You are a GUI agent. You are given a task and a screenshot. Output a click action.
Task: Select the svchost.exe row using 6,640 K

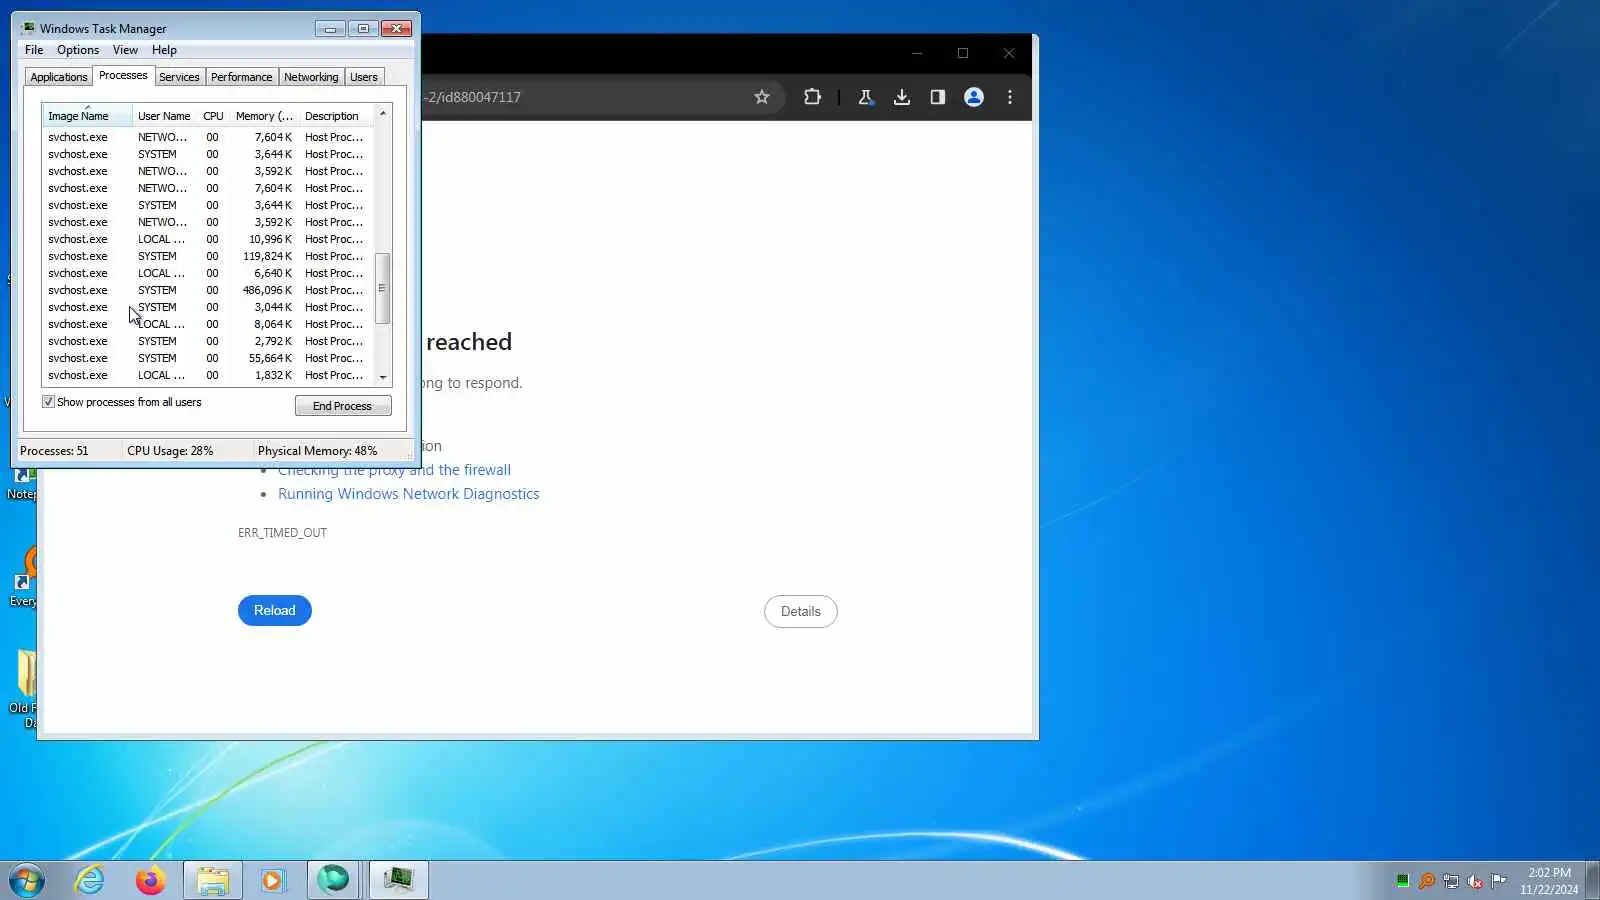tap(208, 273)
